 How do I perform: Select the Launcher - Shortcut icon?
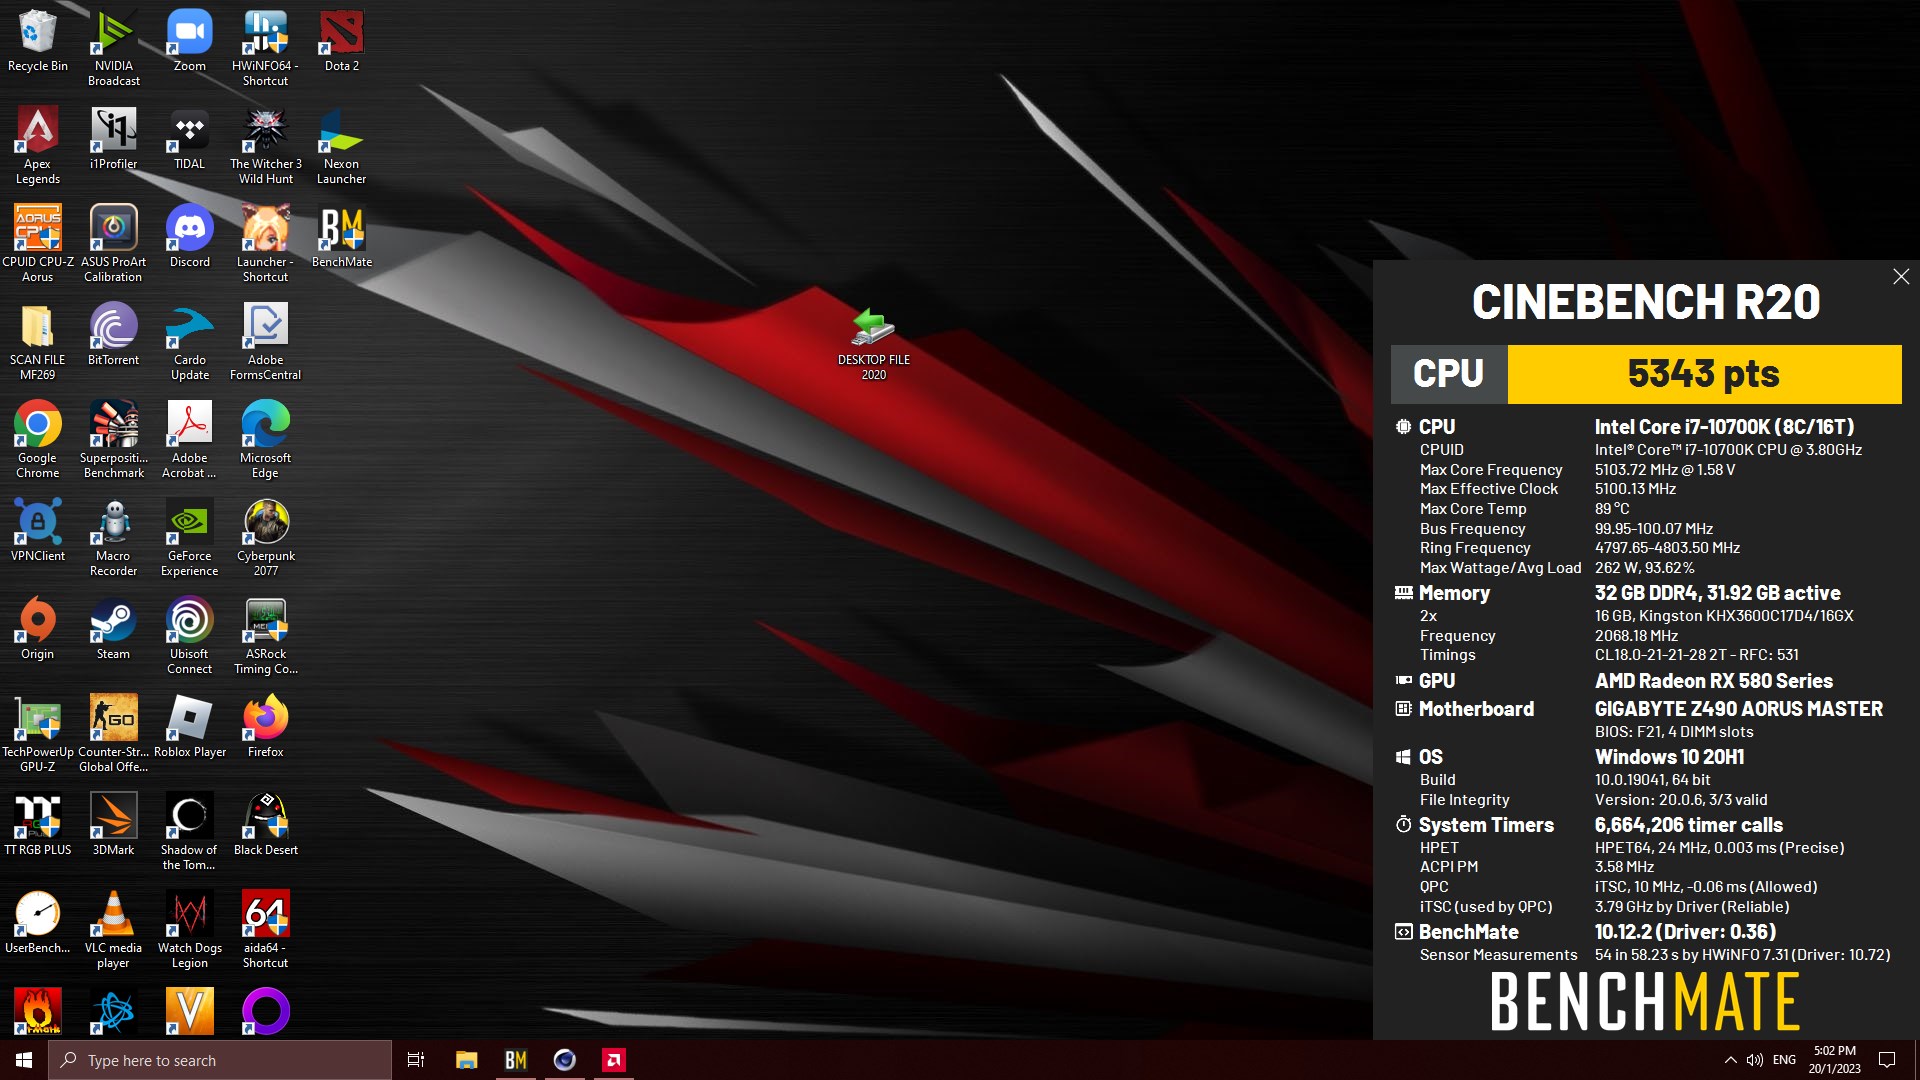pos(265,245)
